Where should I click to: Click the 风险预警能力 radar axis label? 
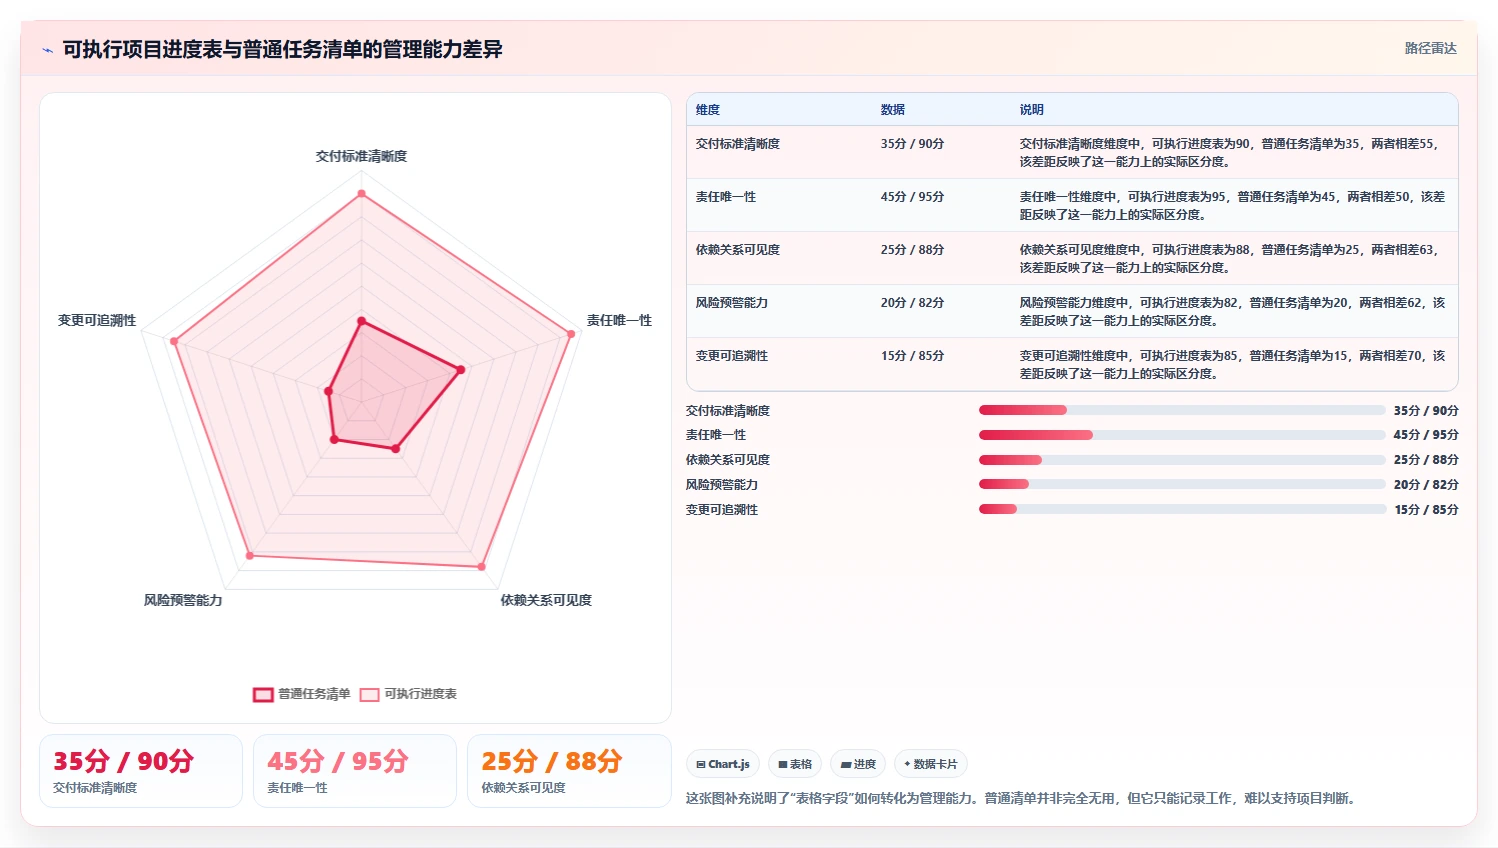(183, 600)
